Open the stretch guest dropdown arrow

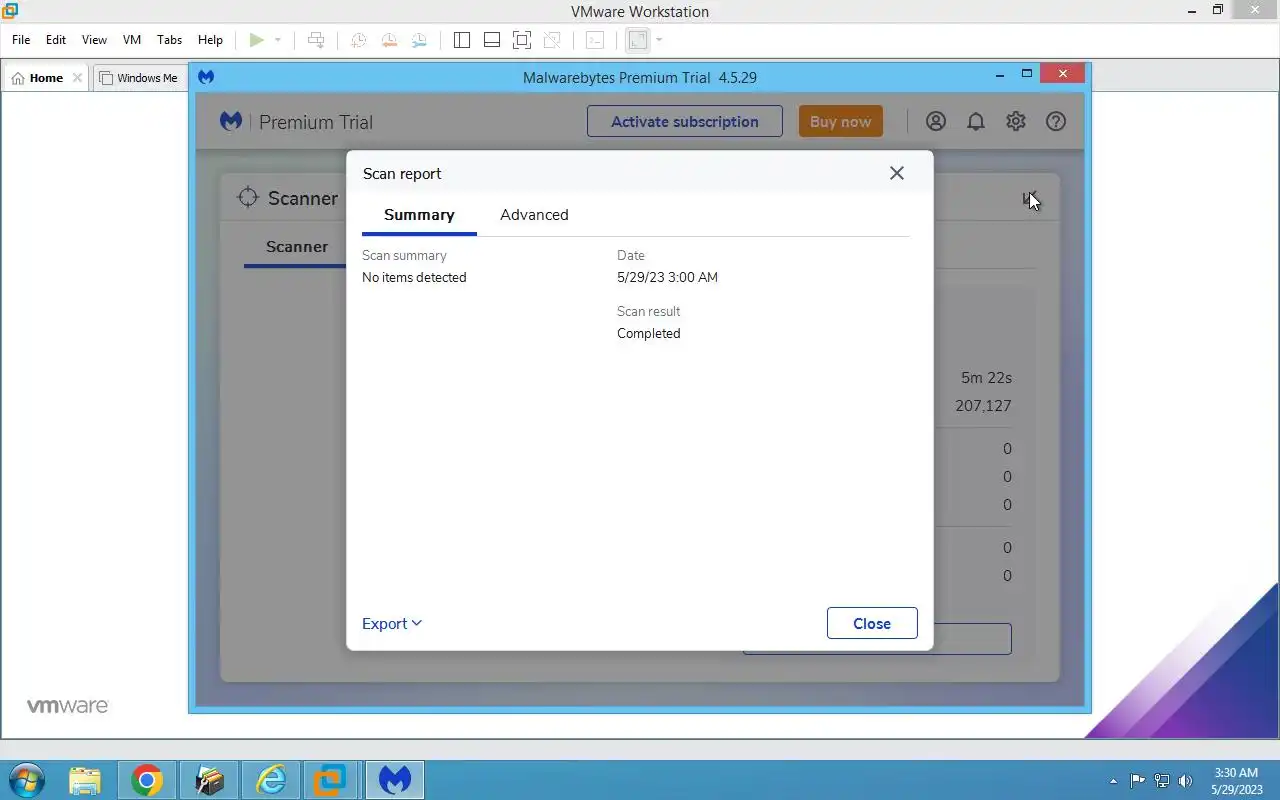point(659,40)
